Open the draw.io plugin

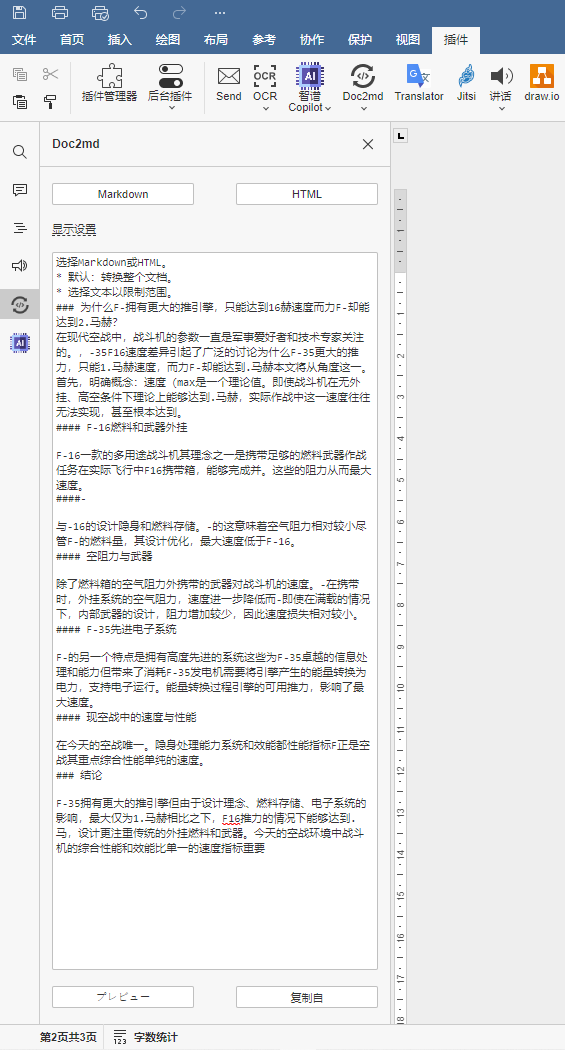(x=542, y=82)
